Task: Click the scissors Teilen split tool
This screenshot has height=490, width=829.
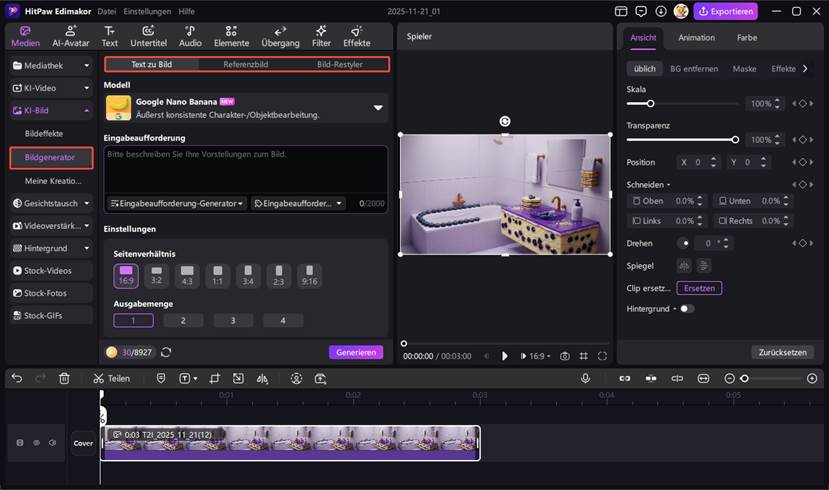Action: 111,379
